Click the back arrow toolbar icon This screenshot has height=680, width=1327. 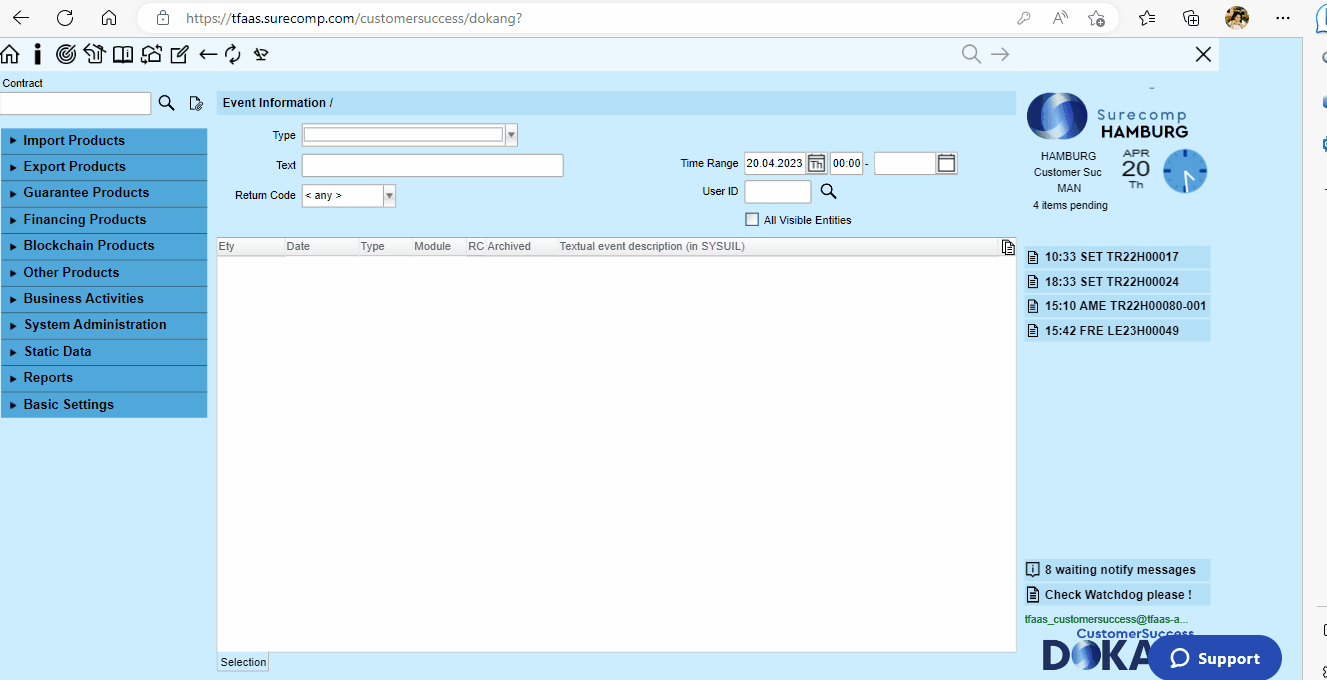pyautogui.click(x=208, y=54)
